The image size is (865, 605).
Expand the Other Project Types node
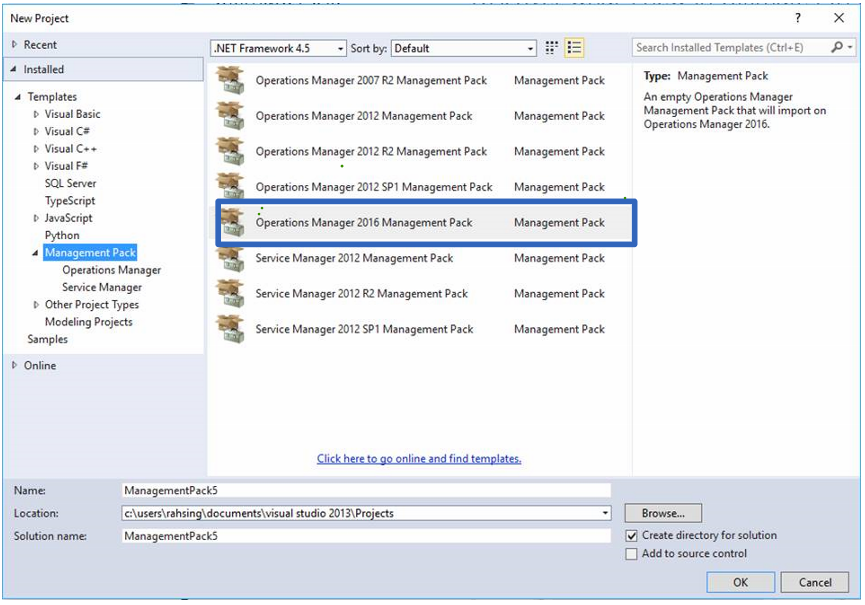pyautogui.click(x=36, y=304)
